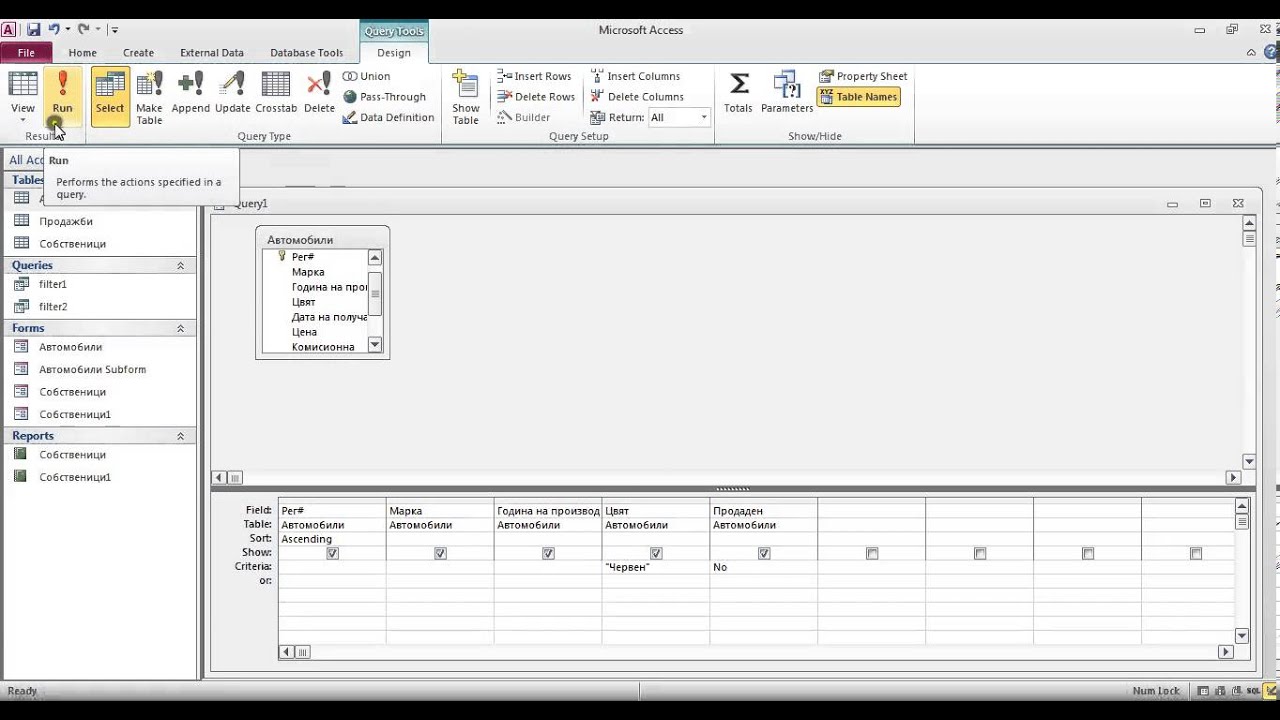Screen dimensions: 1280x720
Task: Click the Criteria cell containing No
Action: pos(764,567)
